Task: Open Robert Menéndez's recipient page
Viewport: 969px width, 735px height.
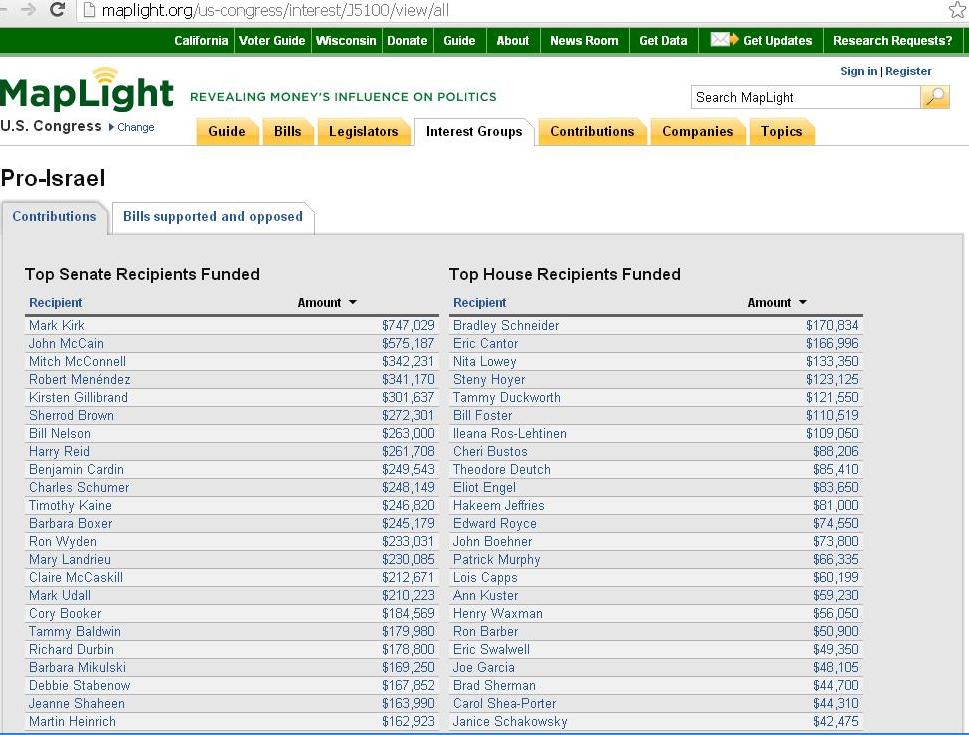Action: click(80, 379)
